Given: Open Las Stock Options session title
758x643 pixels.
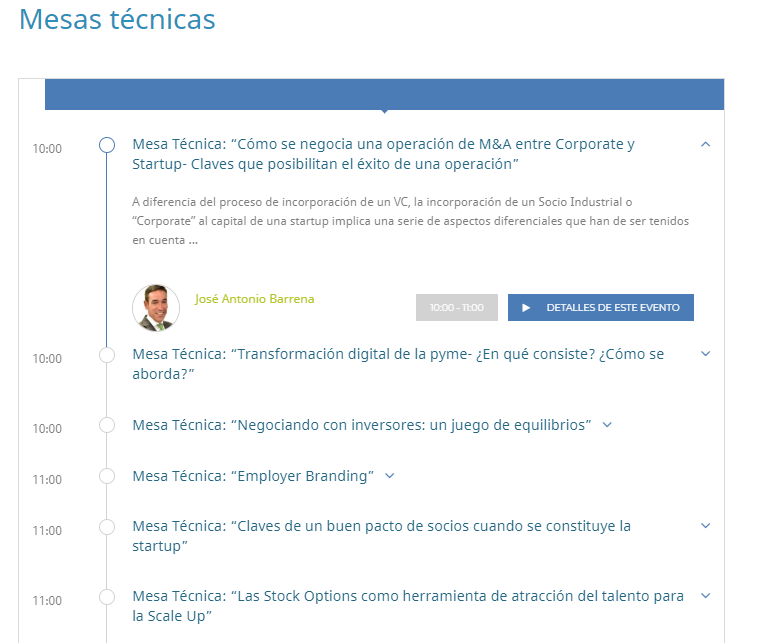Looking at the screenshot, I should (408, 606).
